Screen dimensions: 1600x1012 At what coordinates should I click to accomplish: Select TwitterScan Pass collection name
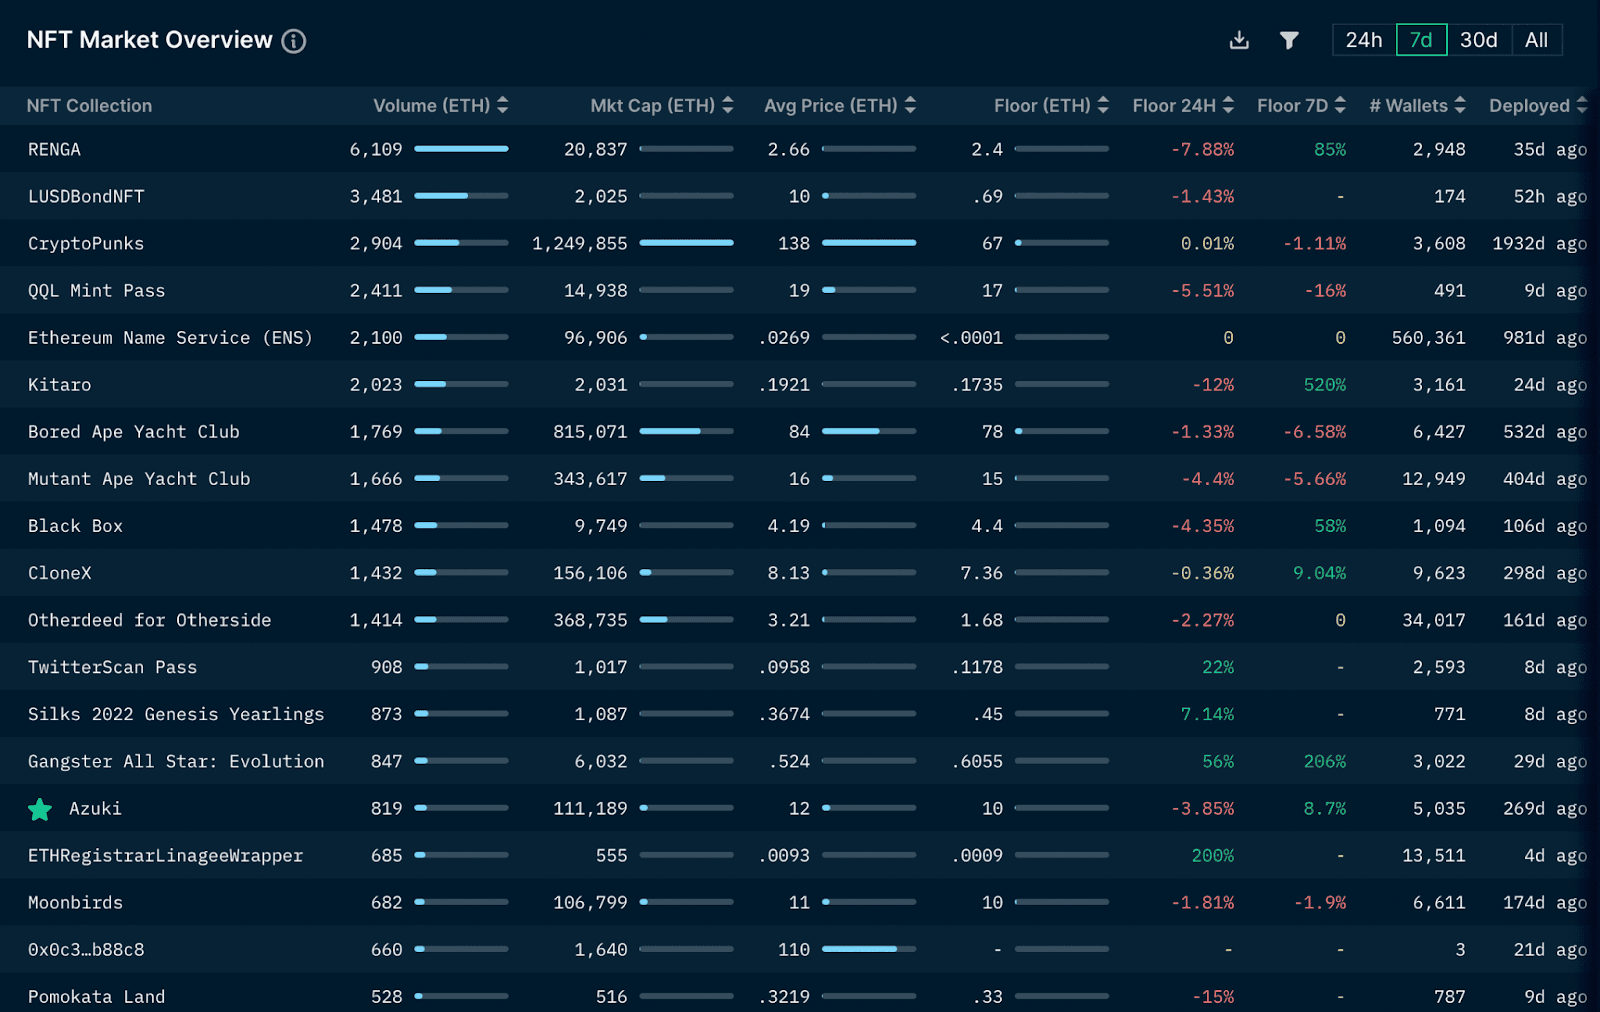pyautogui.click(x=112, y=666)
